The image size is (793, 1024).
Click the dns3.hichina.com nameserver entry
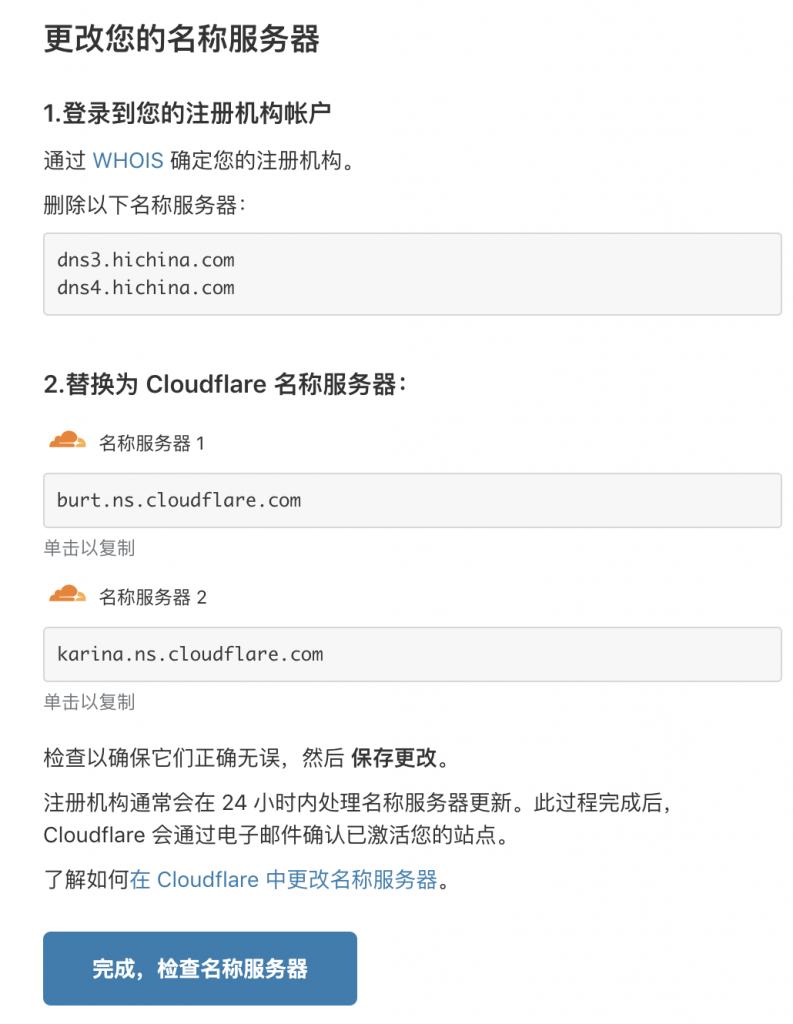pos(146,260)
